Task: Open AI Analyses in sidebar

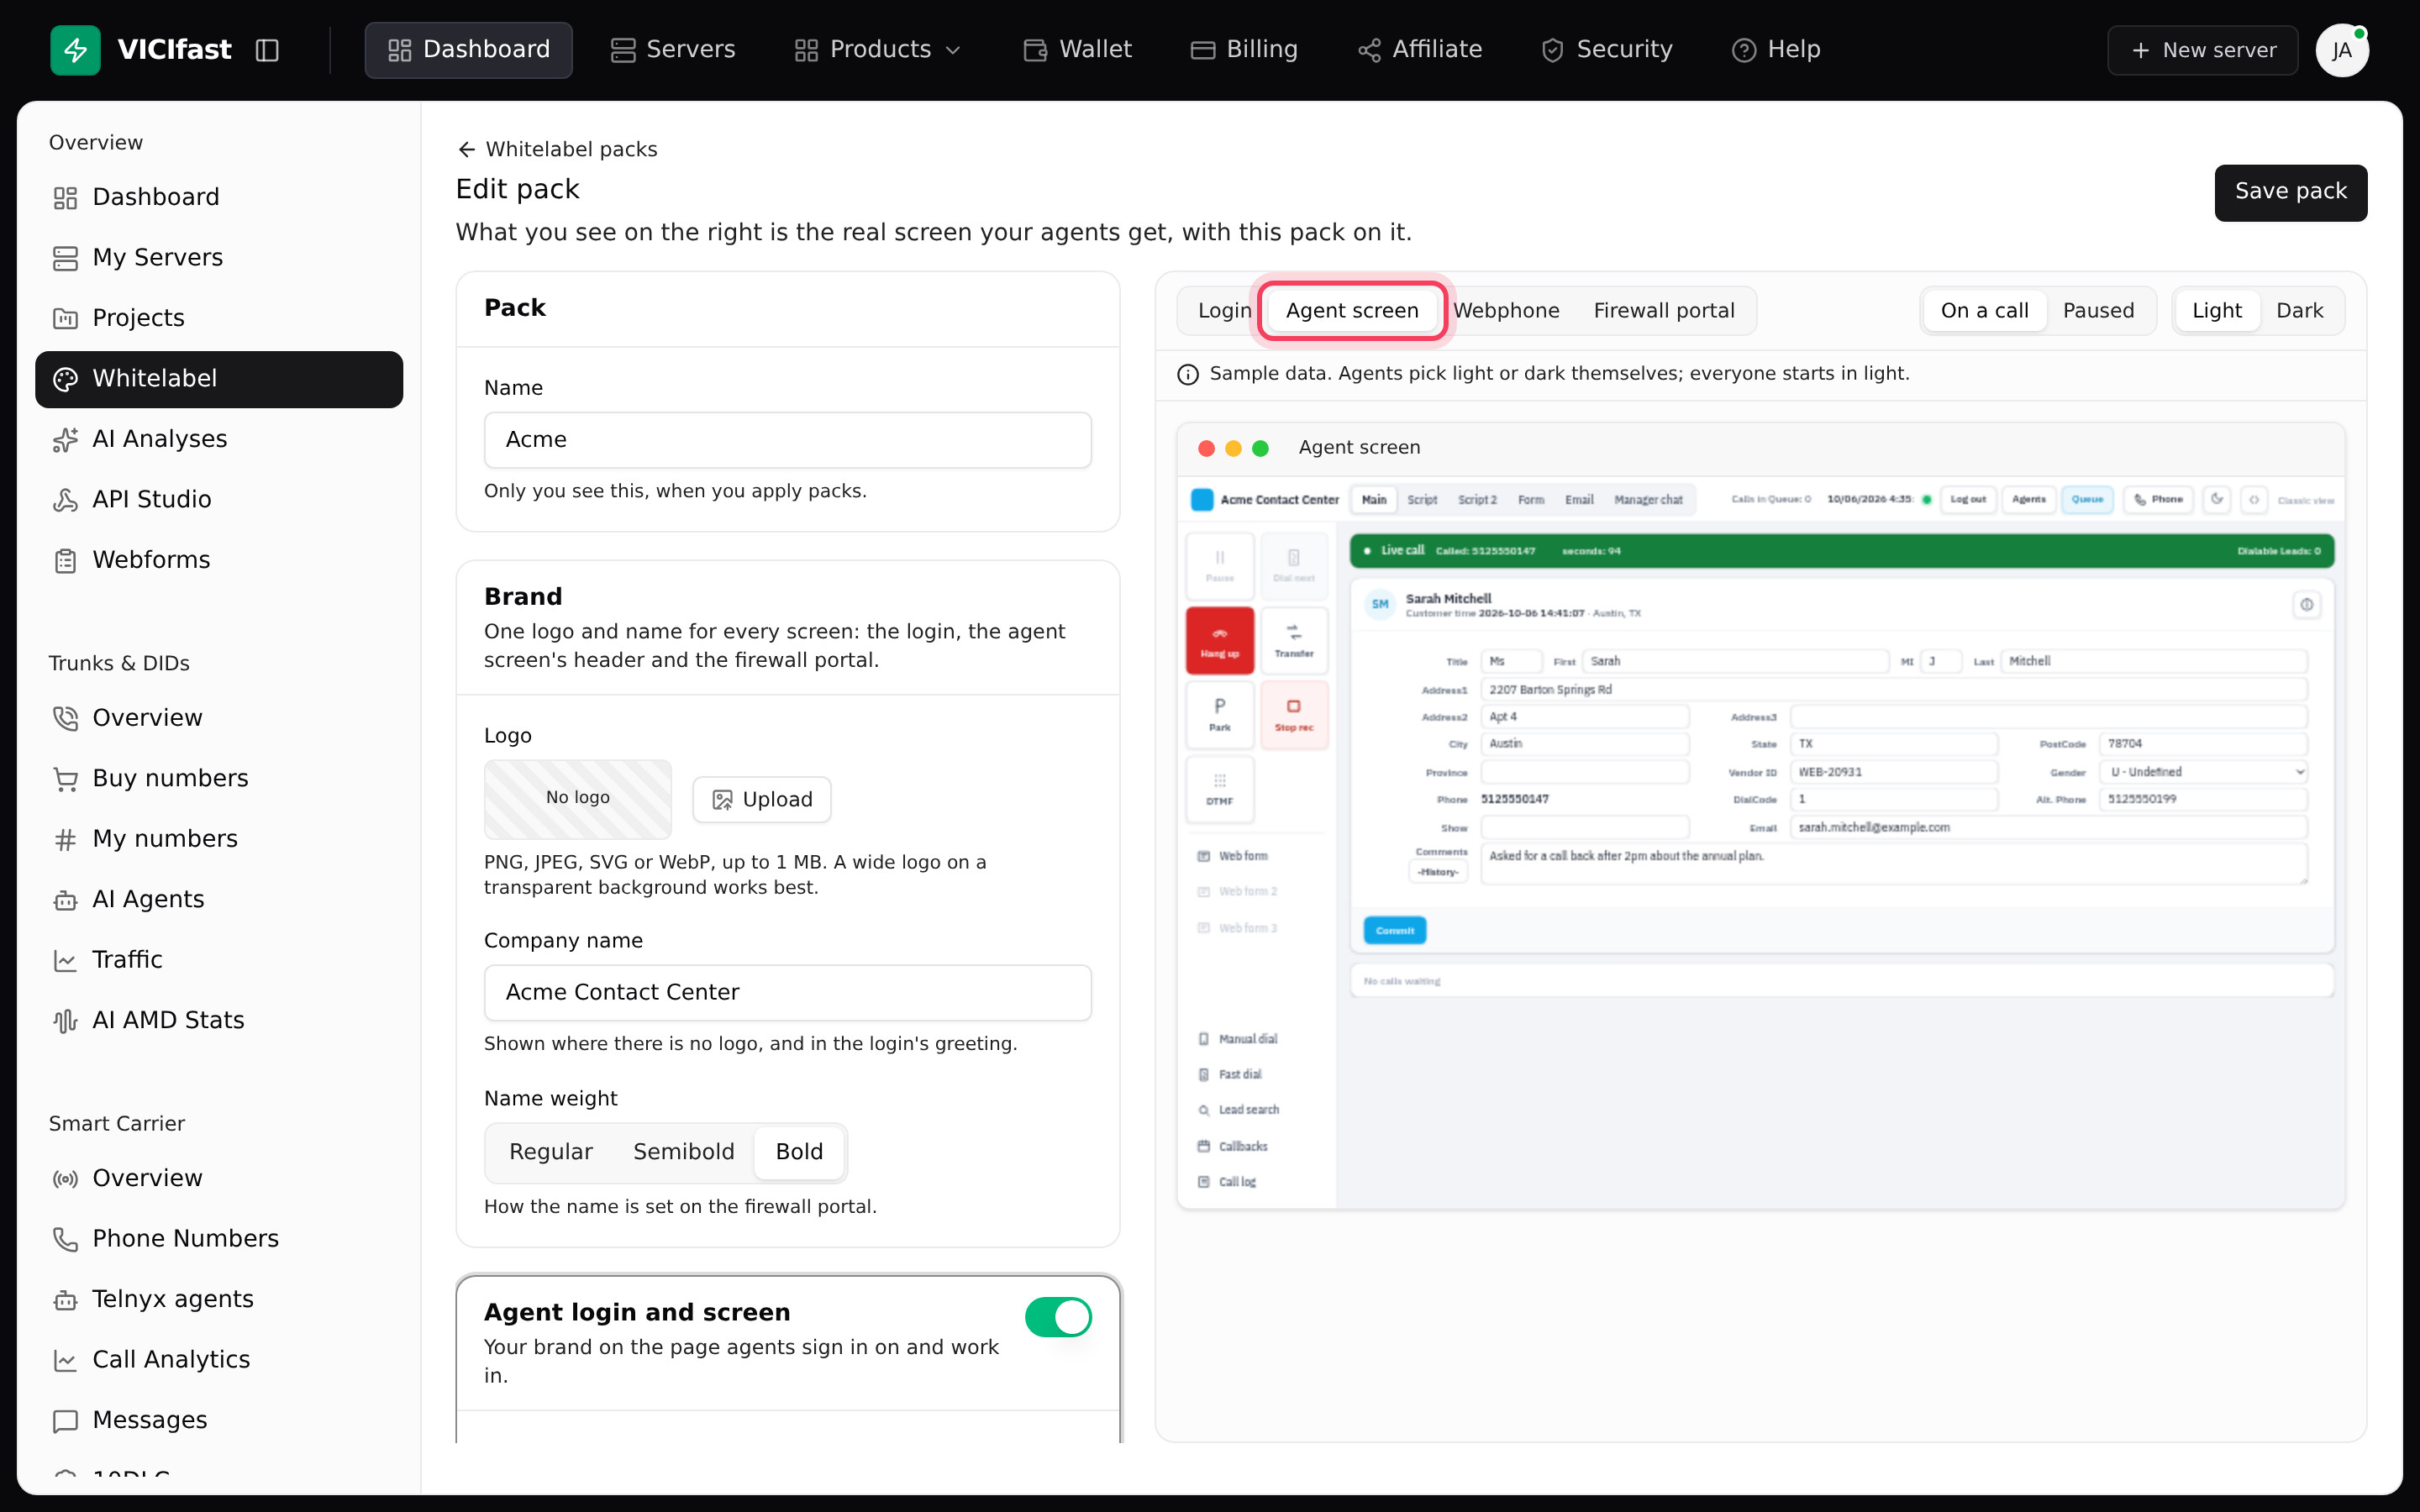Action: [219, 439]
